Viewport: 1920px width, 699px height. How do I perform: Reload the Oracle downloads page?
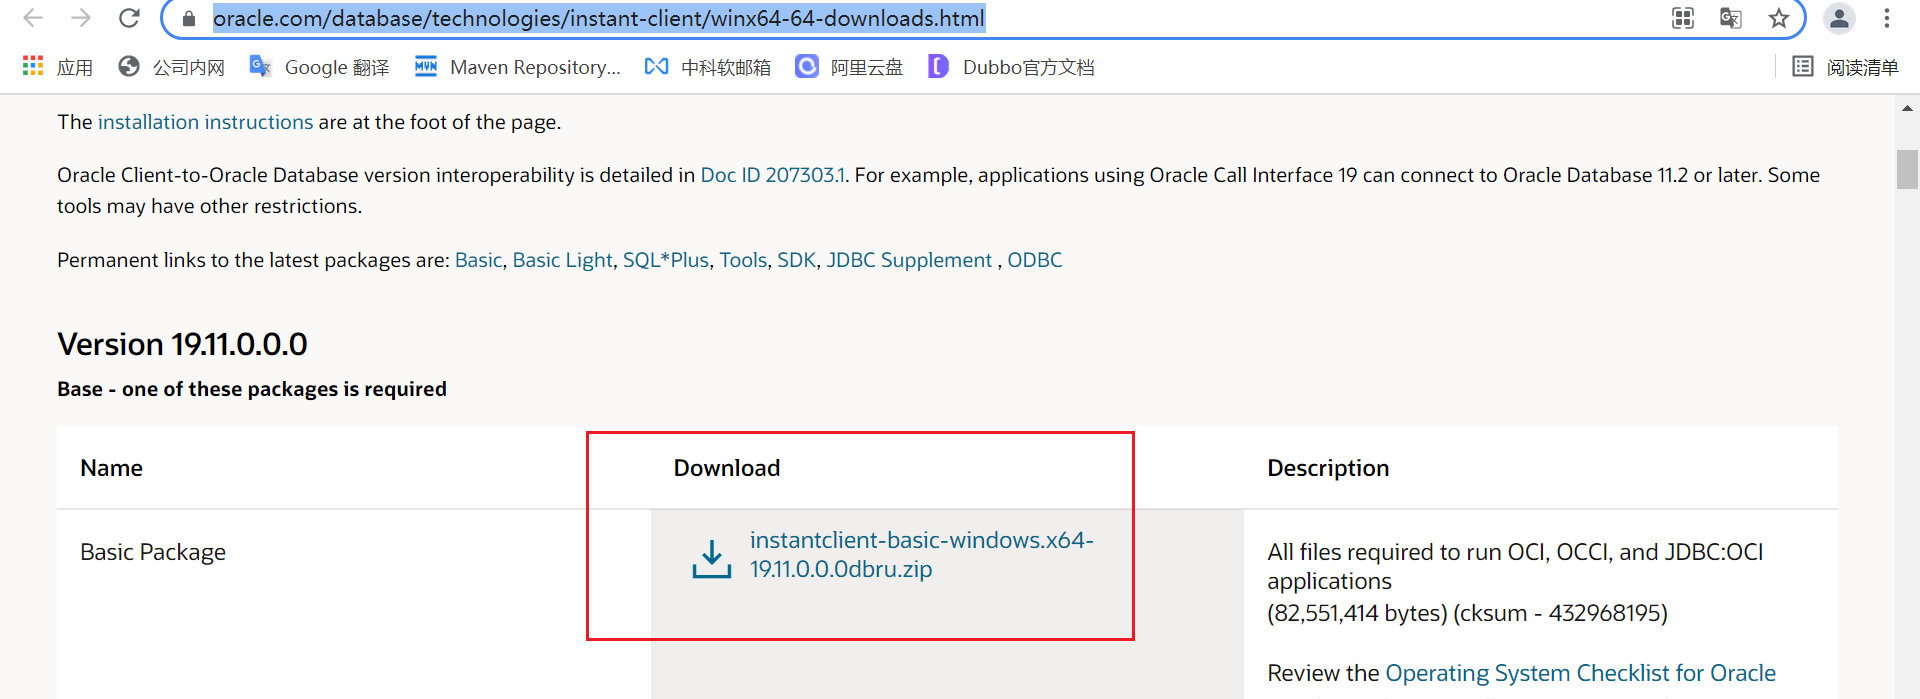click(129, 18)
